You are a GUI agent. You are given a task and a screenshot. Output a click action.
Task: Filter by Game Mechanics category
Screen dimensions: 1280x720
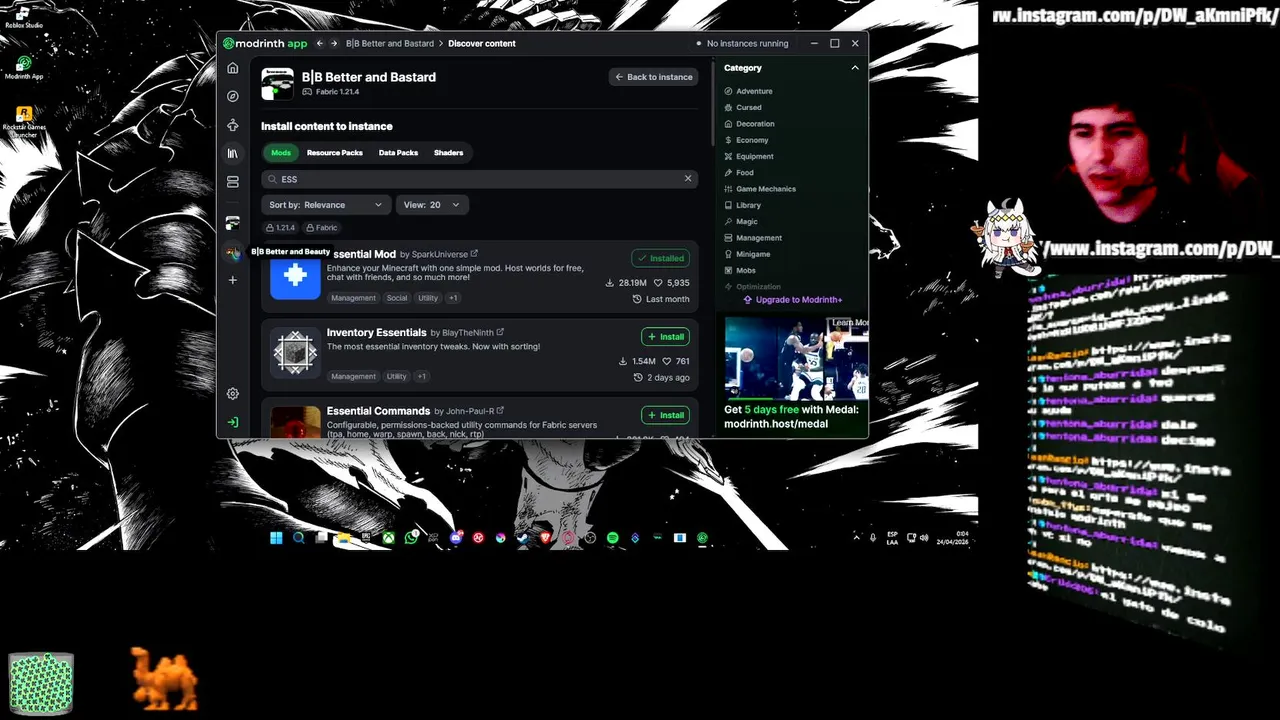click(760, 189)
